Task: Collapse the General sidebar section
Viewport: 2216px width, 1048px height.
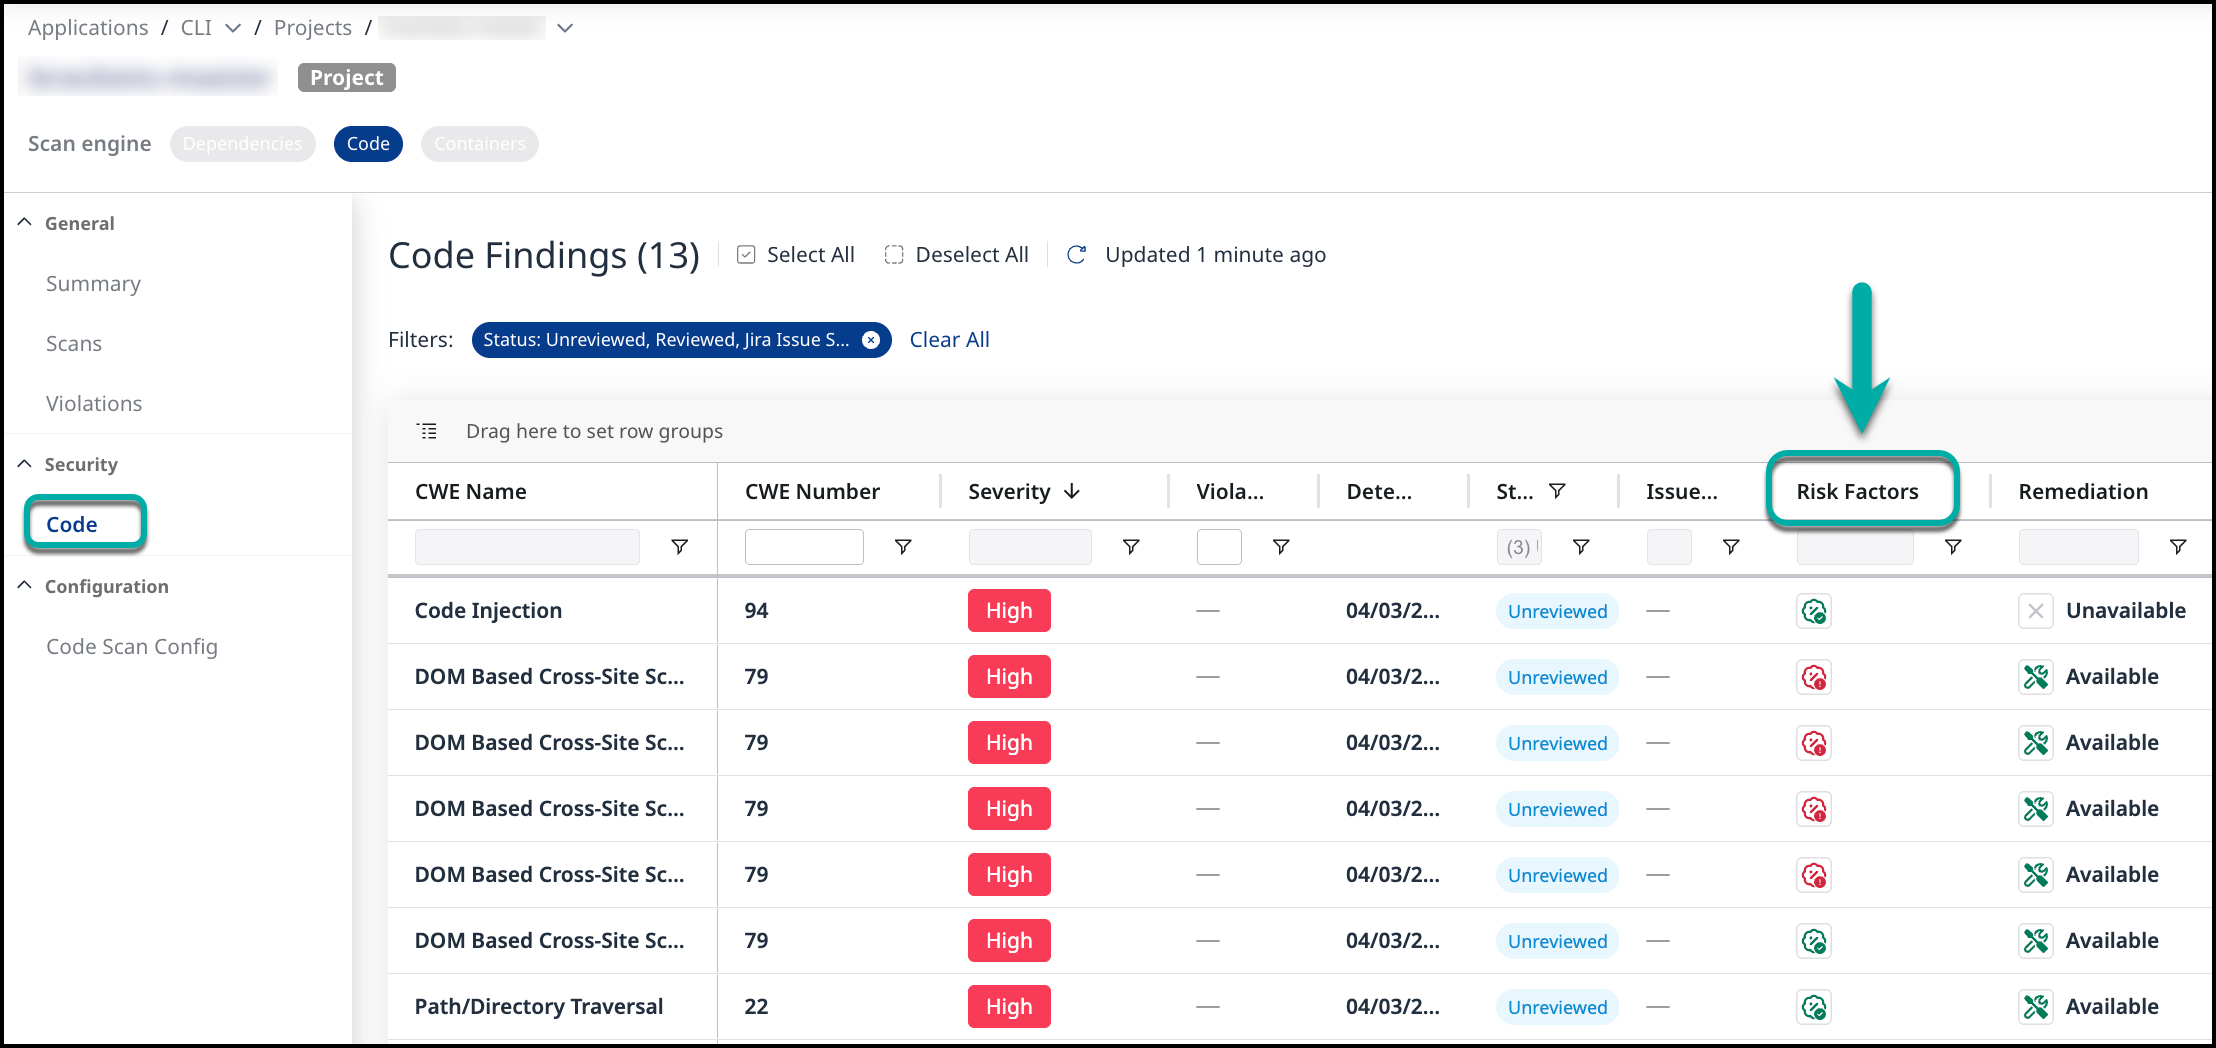Action: [x=25, y=223]
